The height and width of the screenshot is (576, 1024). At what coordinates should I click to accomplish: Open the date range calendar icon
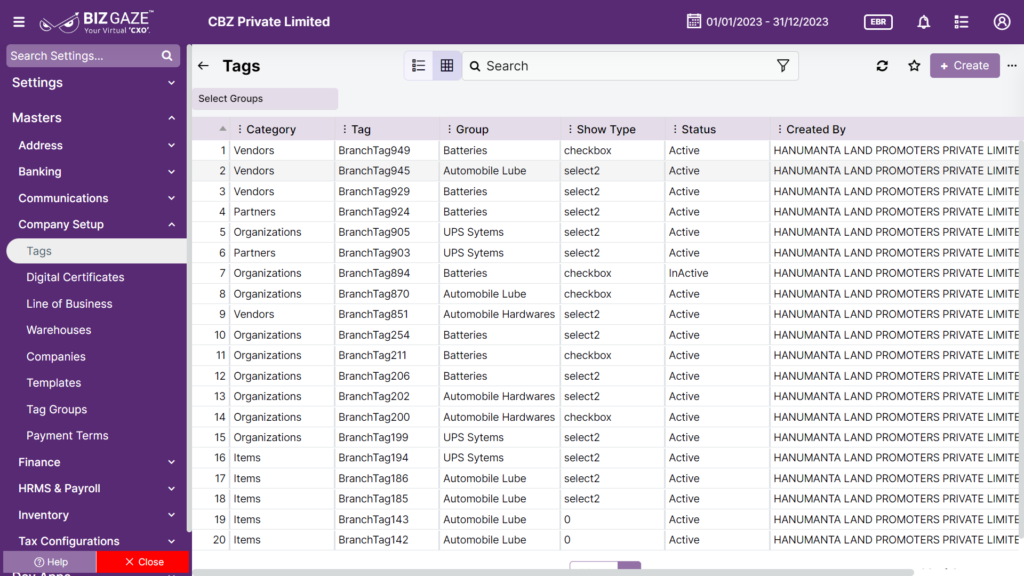(x=694, y=22)
